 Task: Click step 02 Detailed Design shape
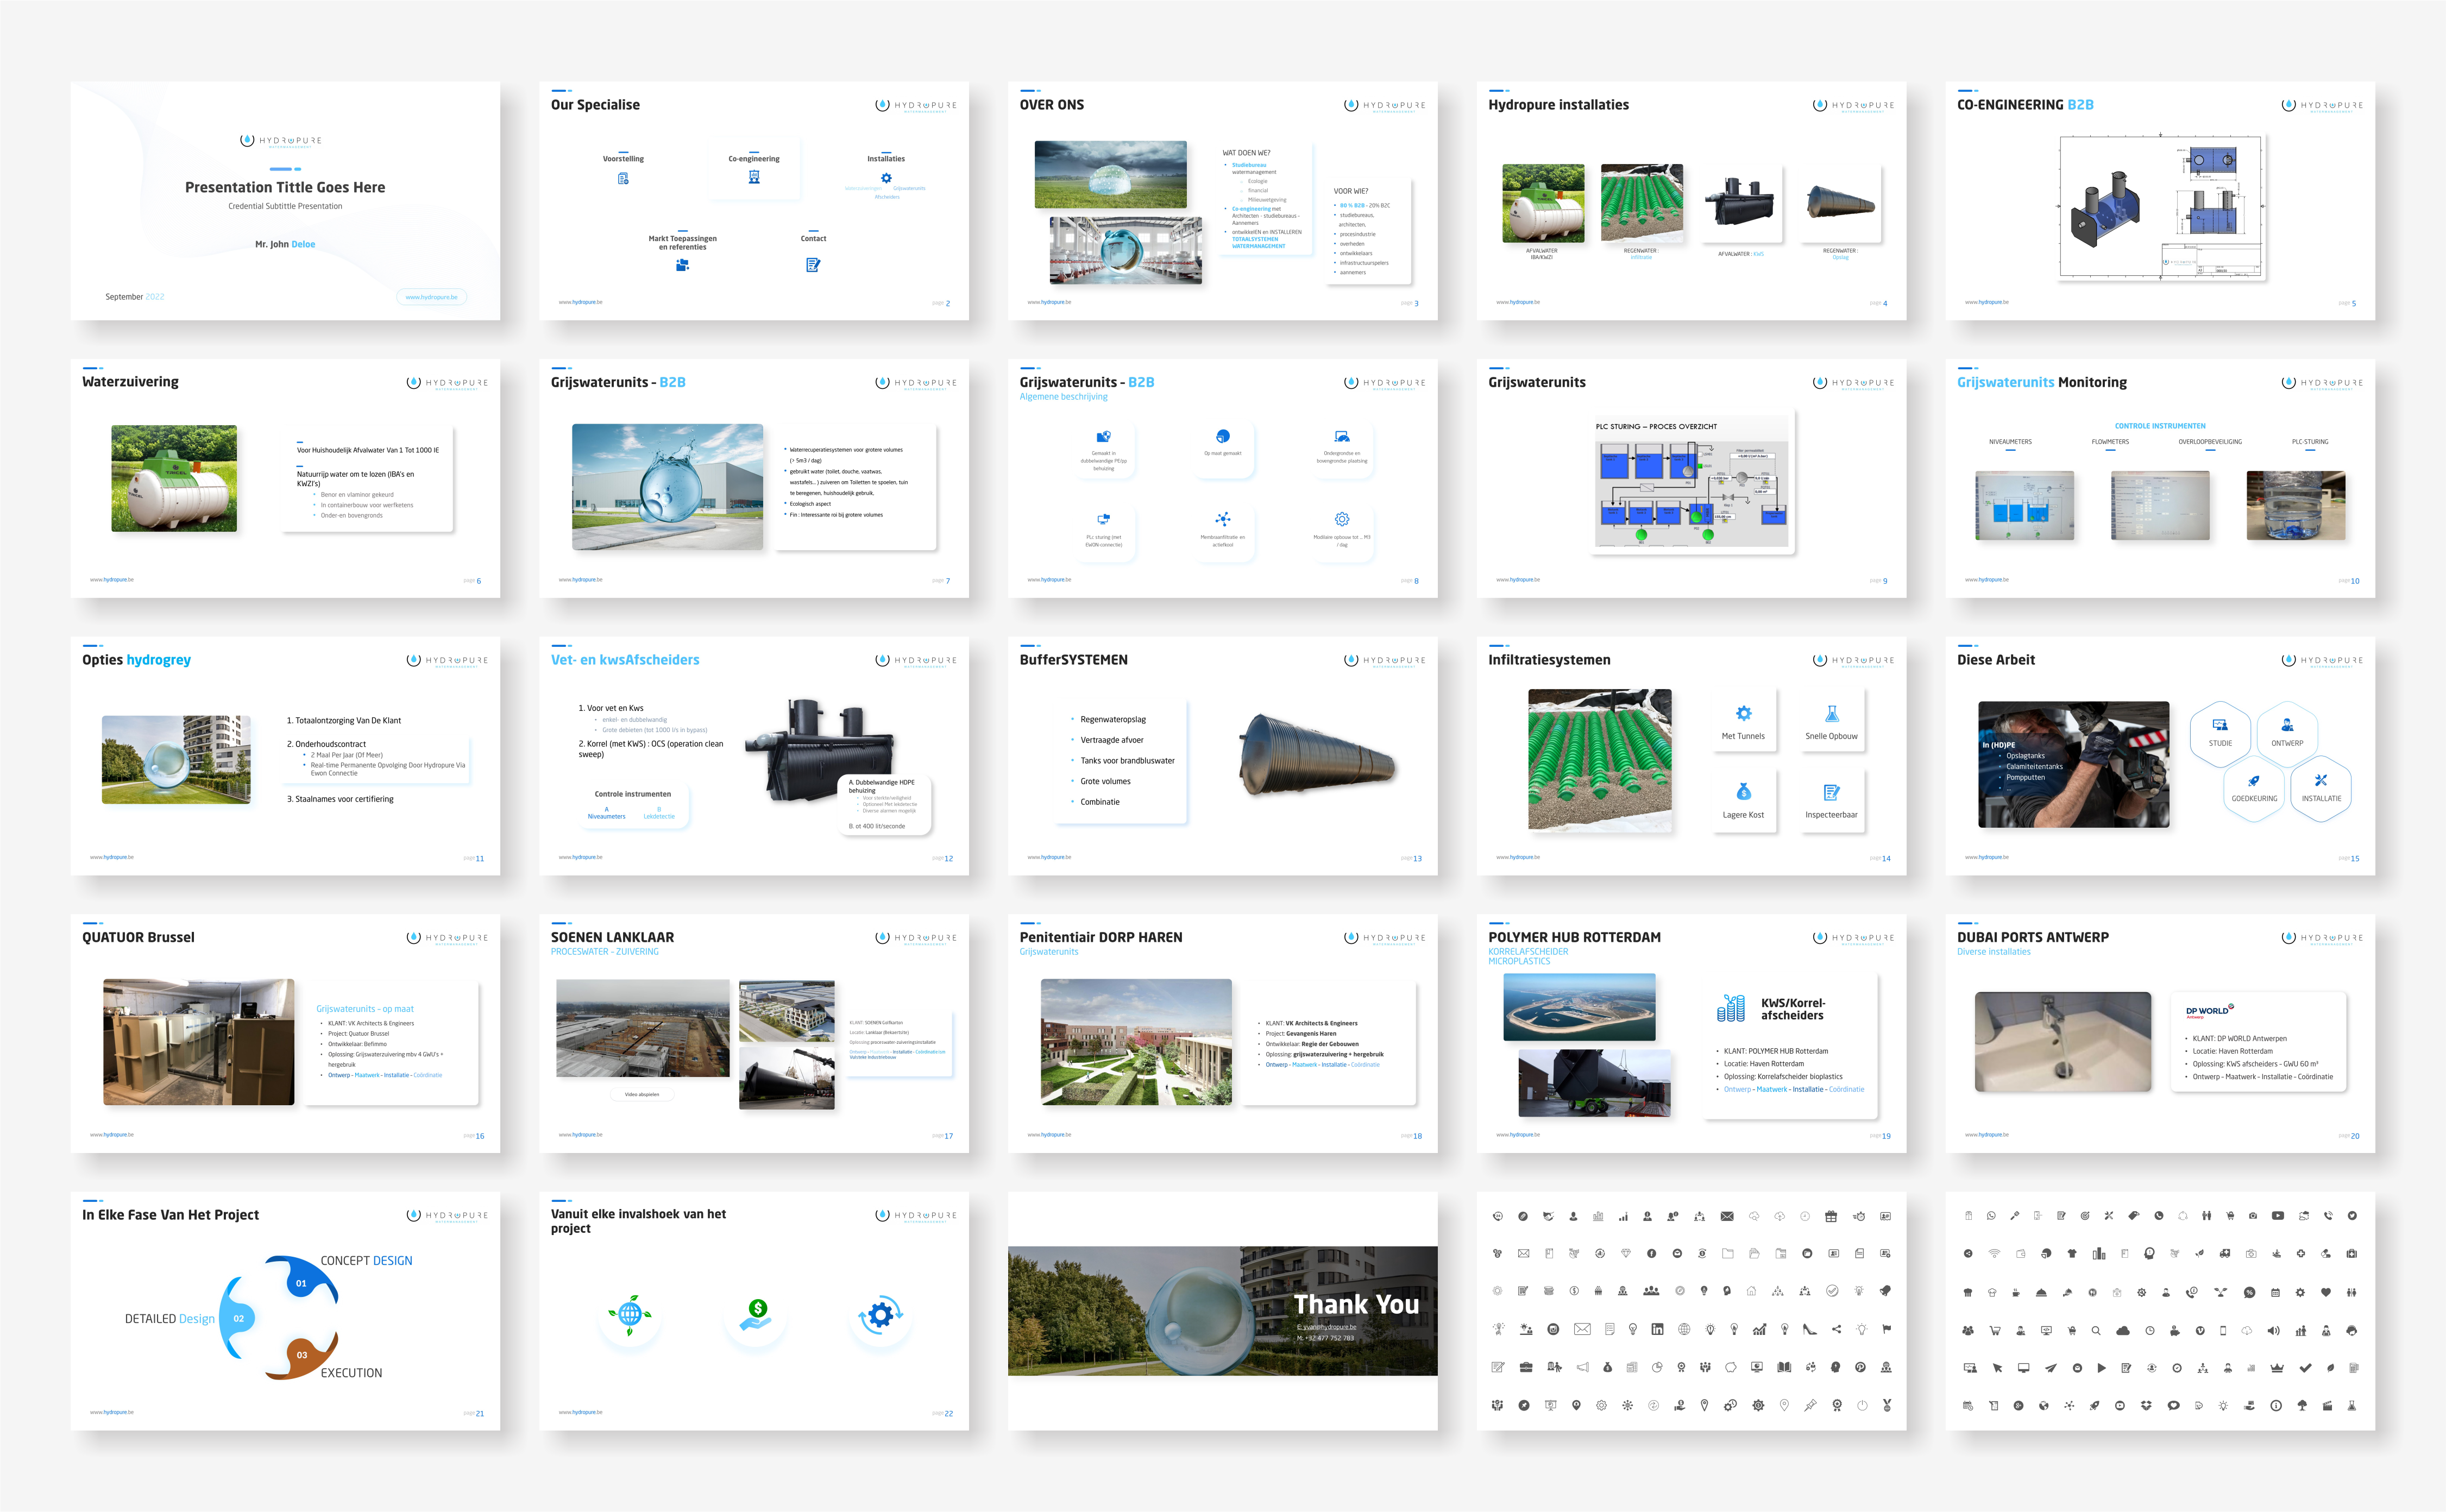click(238, 1318)
